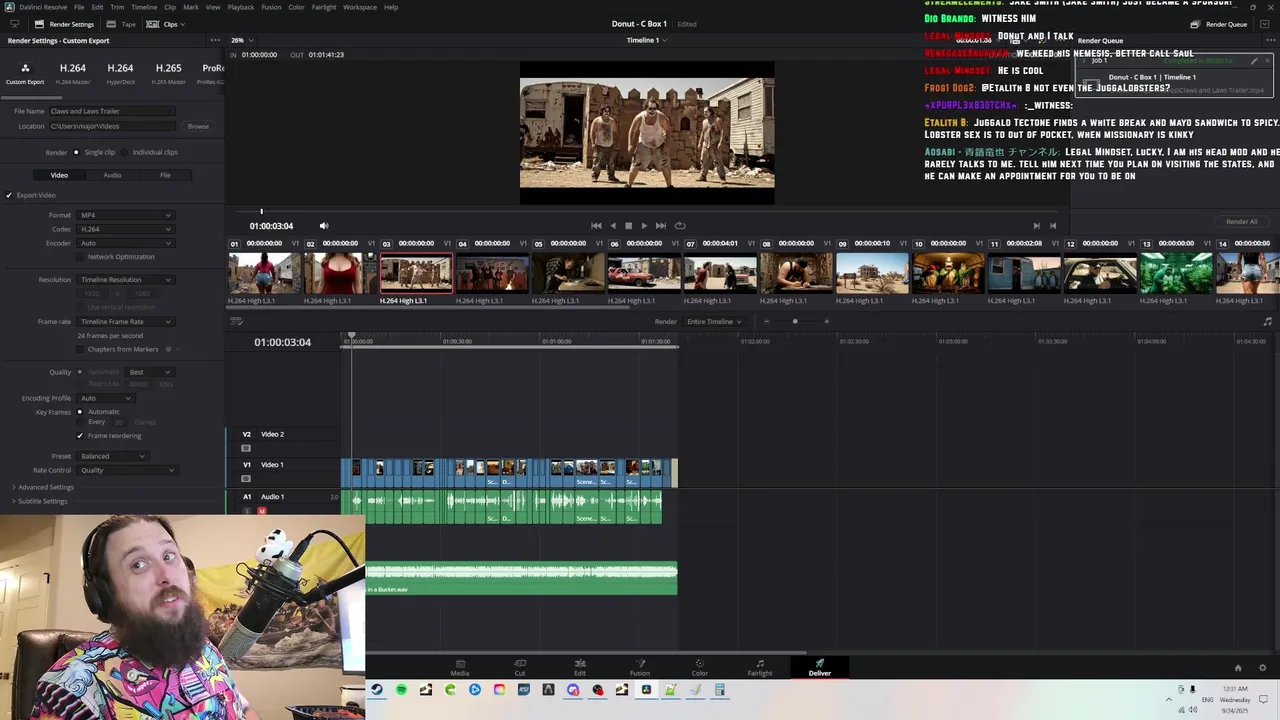Select Every N frames key frames radio

point(81,422)
